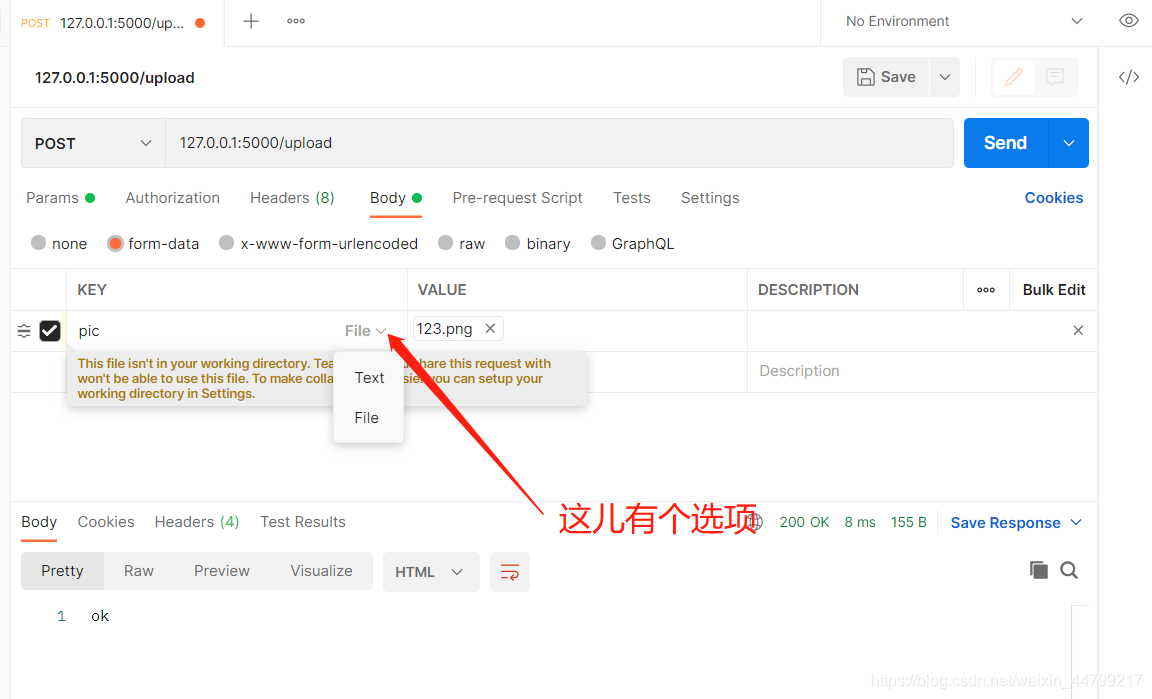Open more actions via three-dots near Bulk Edit
The image size is (1152, 699).
click(986, 289)
